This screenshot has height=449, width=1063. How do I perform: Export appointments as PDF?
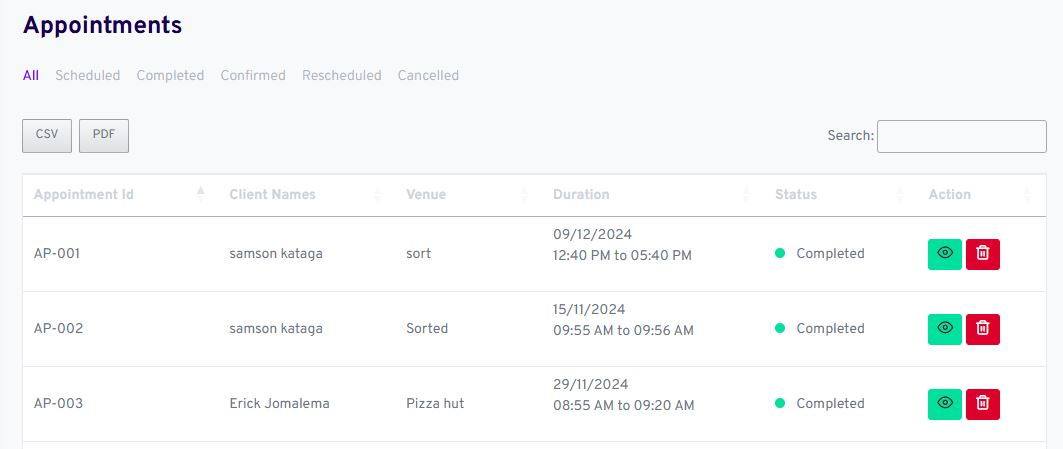[104, 136]
